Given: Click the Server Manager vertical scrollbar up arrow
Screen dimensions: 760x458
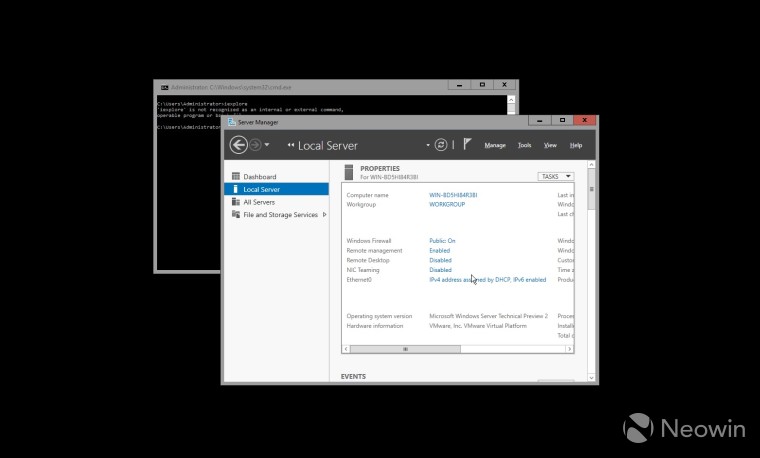Looking at the screenshot, I should point(591,165).
